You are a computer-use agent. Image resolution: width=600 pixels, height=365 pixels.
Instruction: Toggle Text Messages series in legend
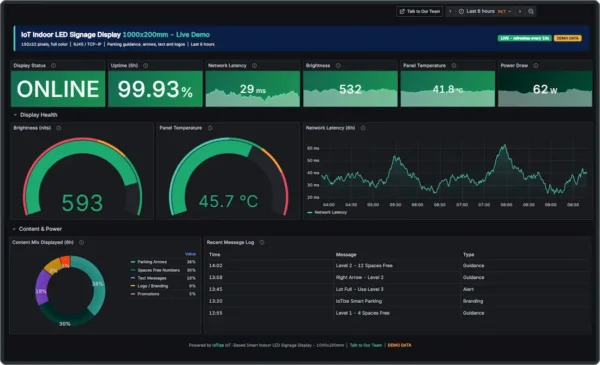tap(152, 278)
